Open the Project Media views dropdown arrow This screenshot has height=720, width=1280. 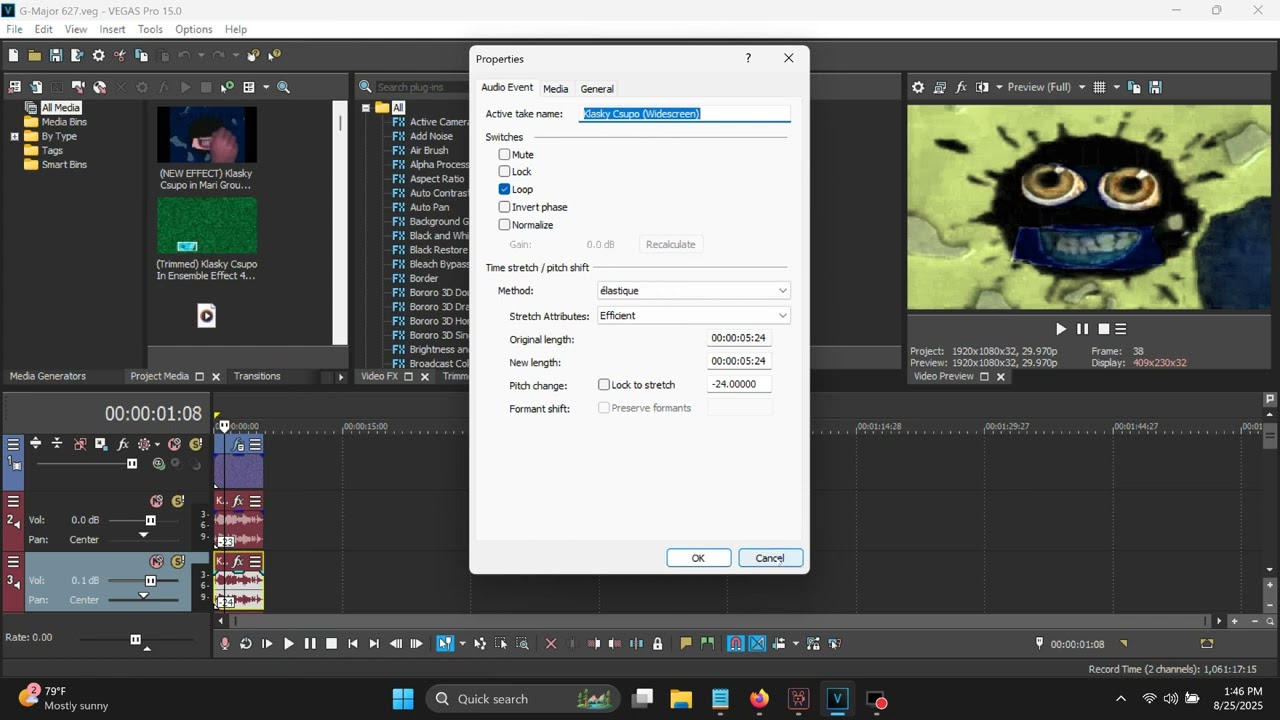point(266,87)
